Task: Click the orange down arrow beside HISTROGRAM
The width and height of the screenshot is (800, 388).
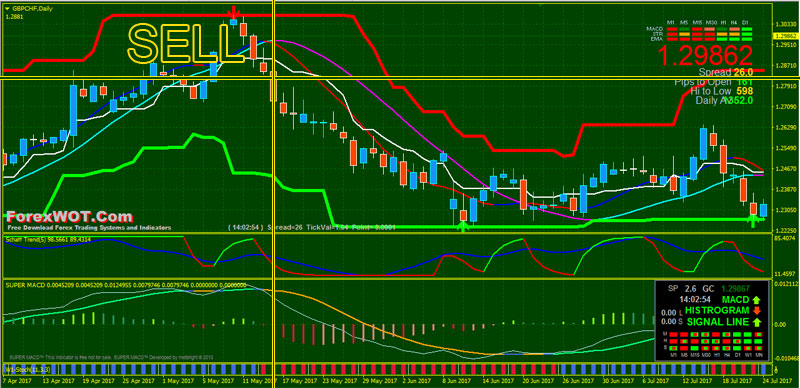Action: (x=757, y=311)
